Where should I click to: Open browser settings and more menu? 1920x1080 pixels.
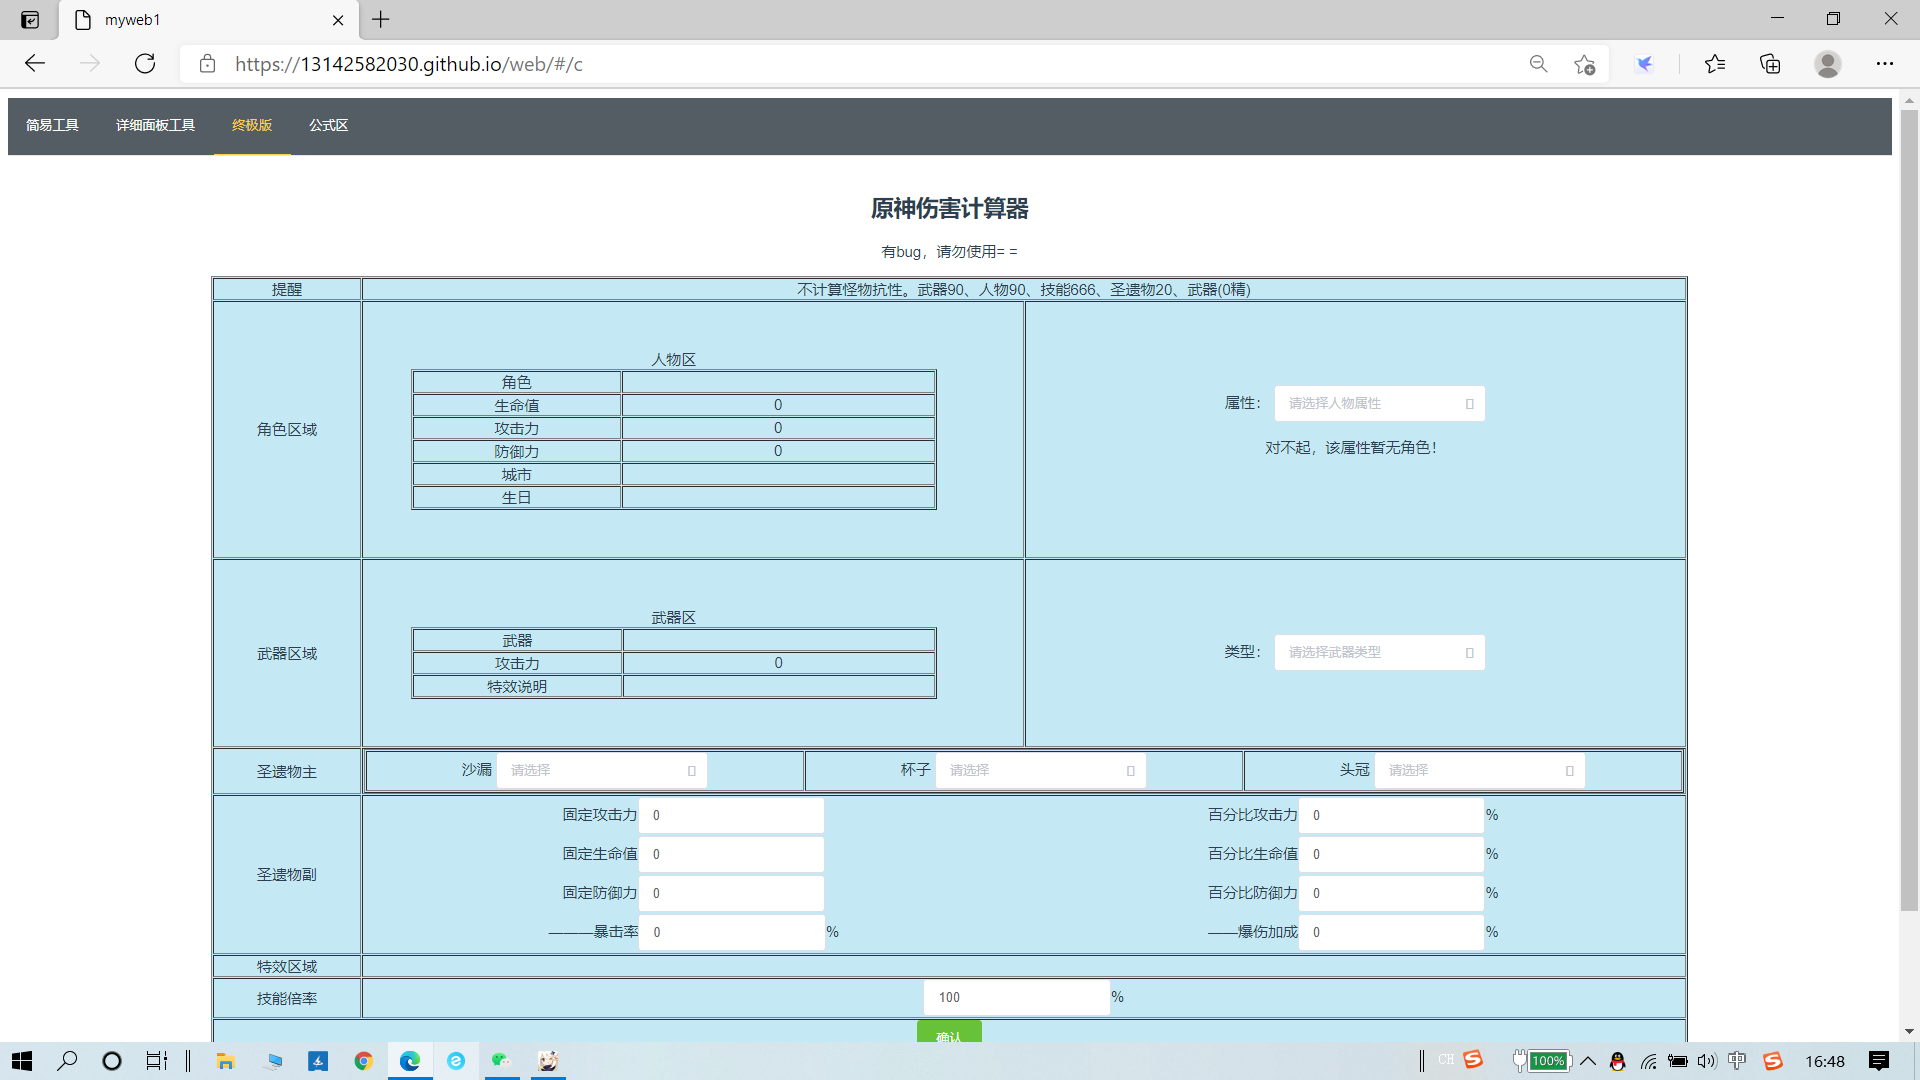[1885, 64]
